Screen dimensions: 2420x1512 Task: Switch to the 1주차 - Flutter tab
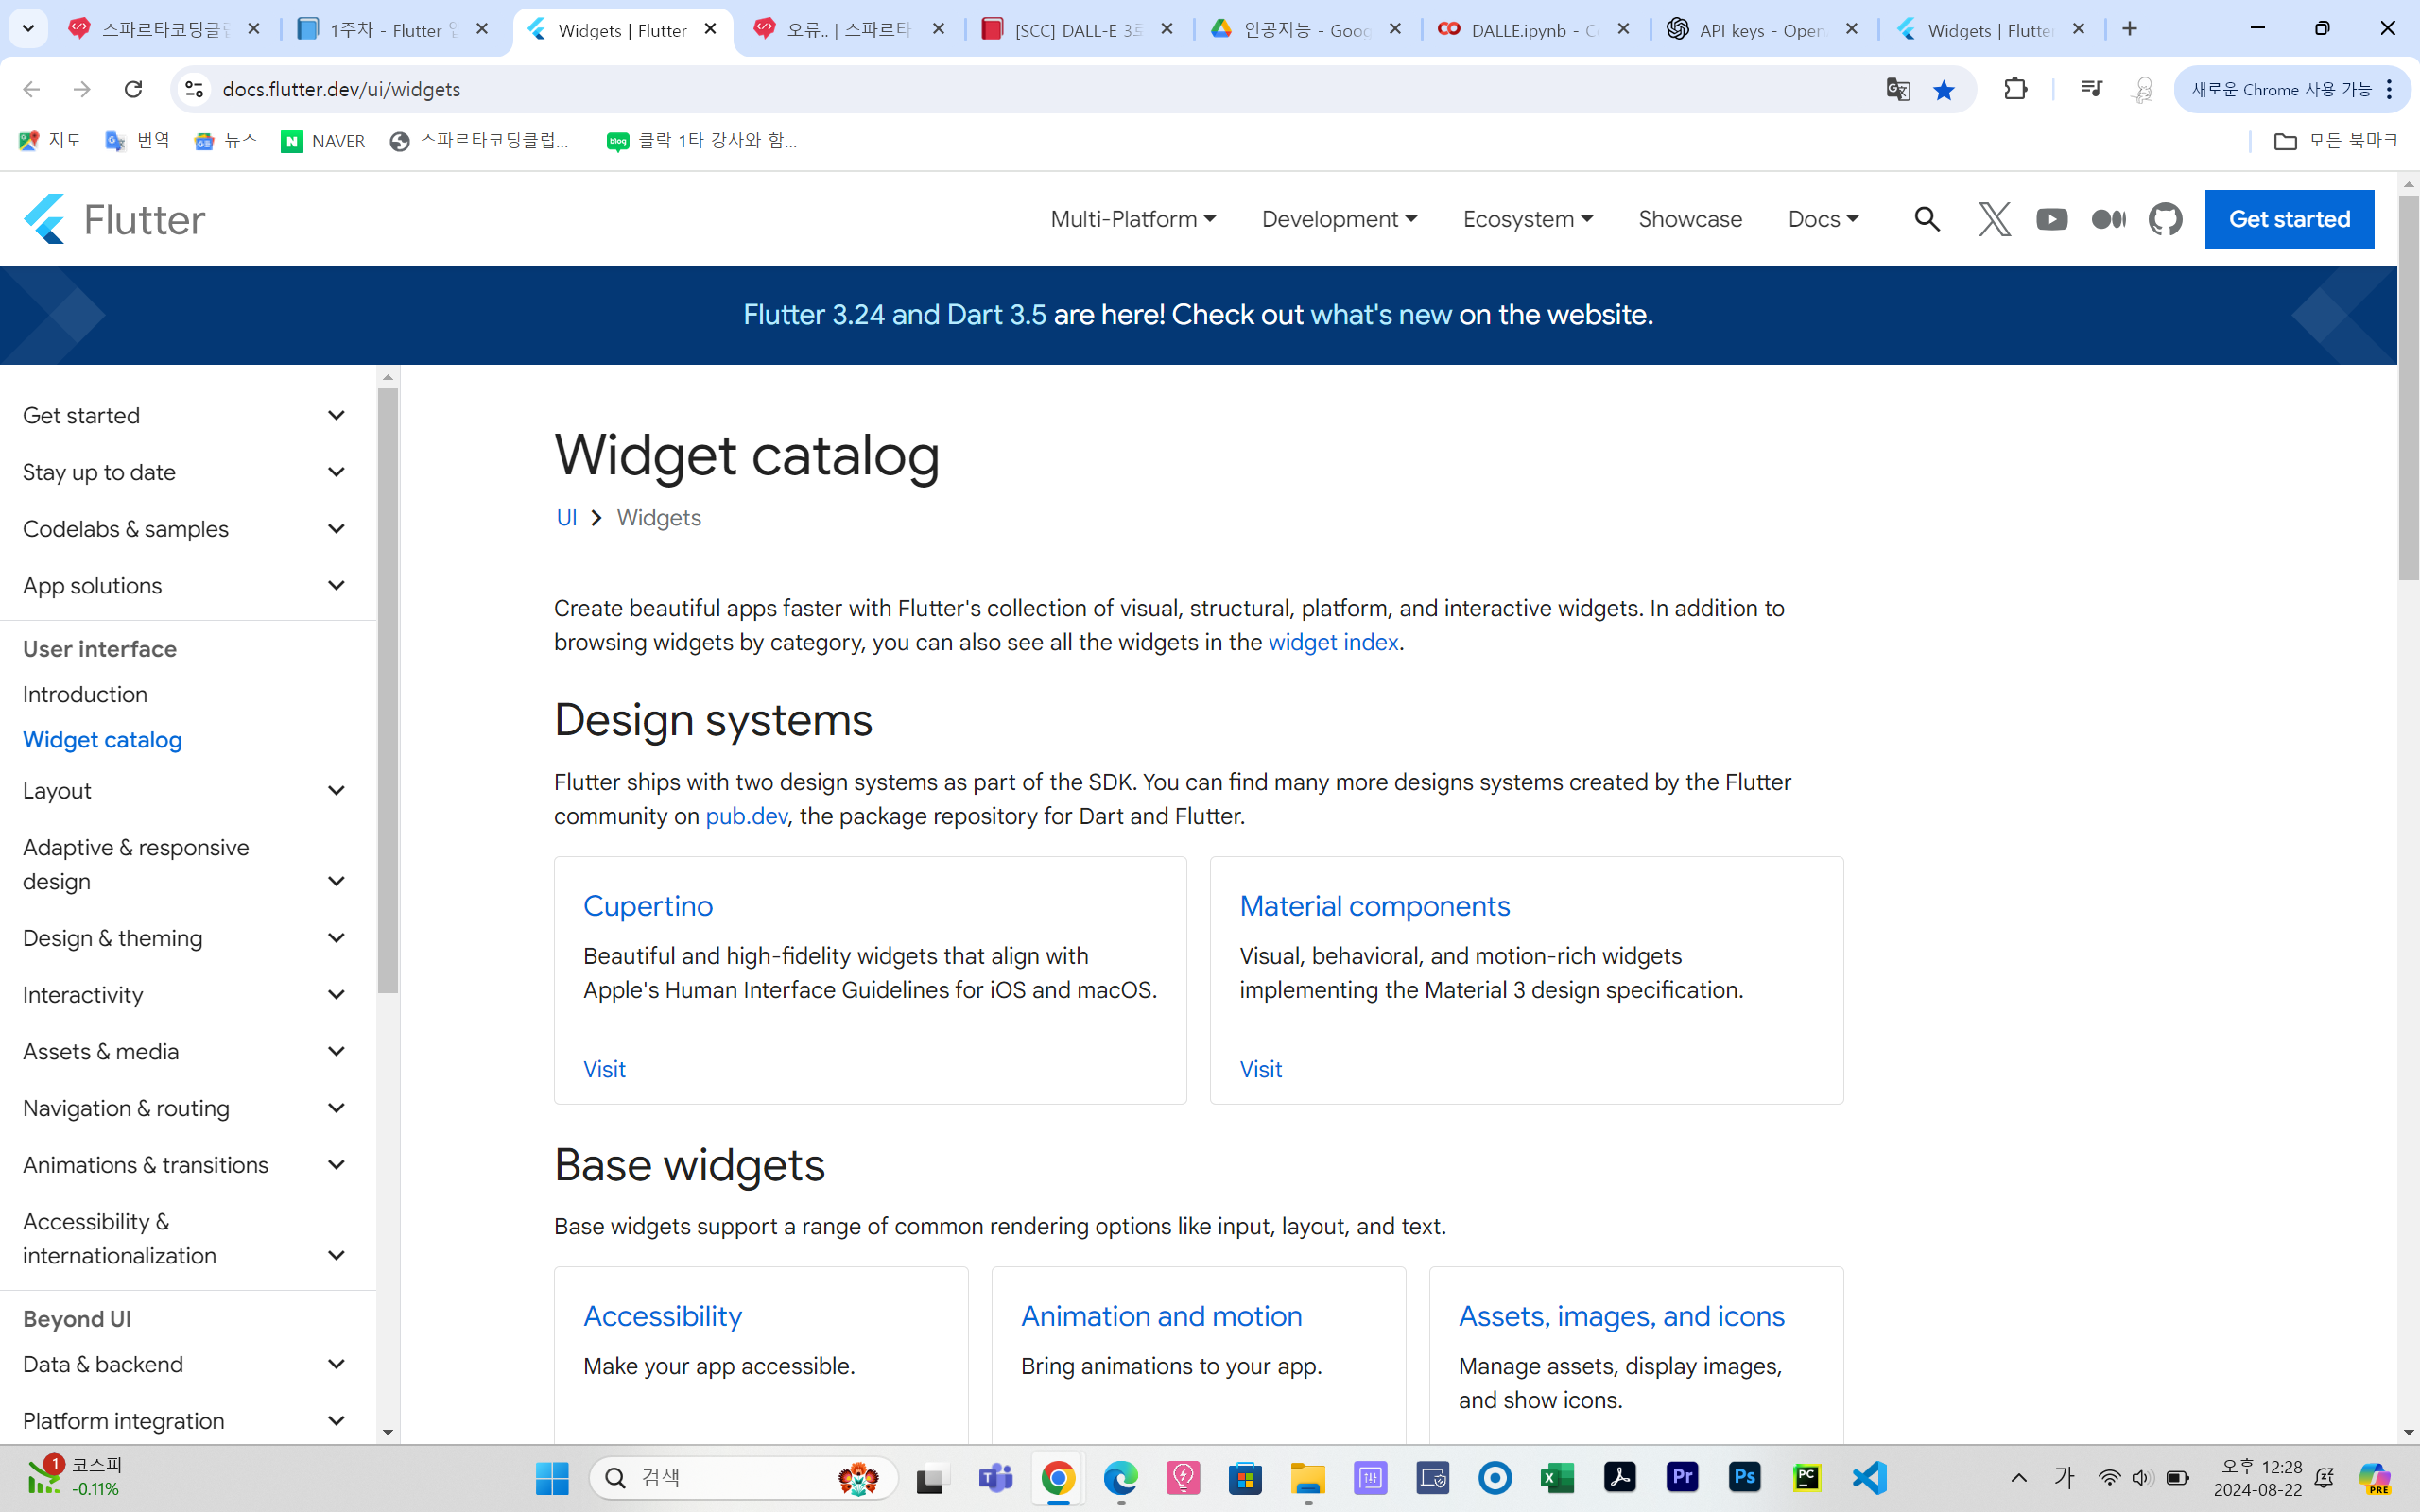pos(393,30)
